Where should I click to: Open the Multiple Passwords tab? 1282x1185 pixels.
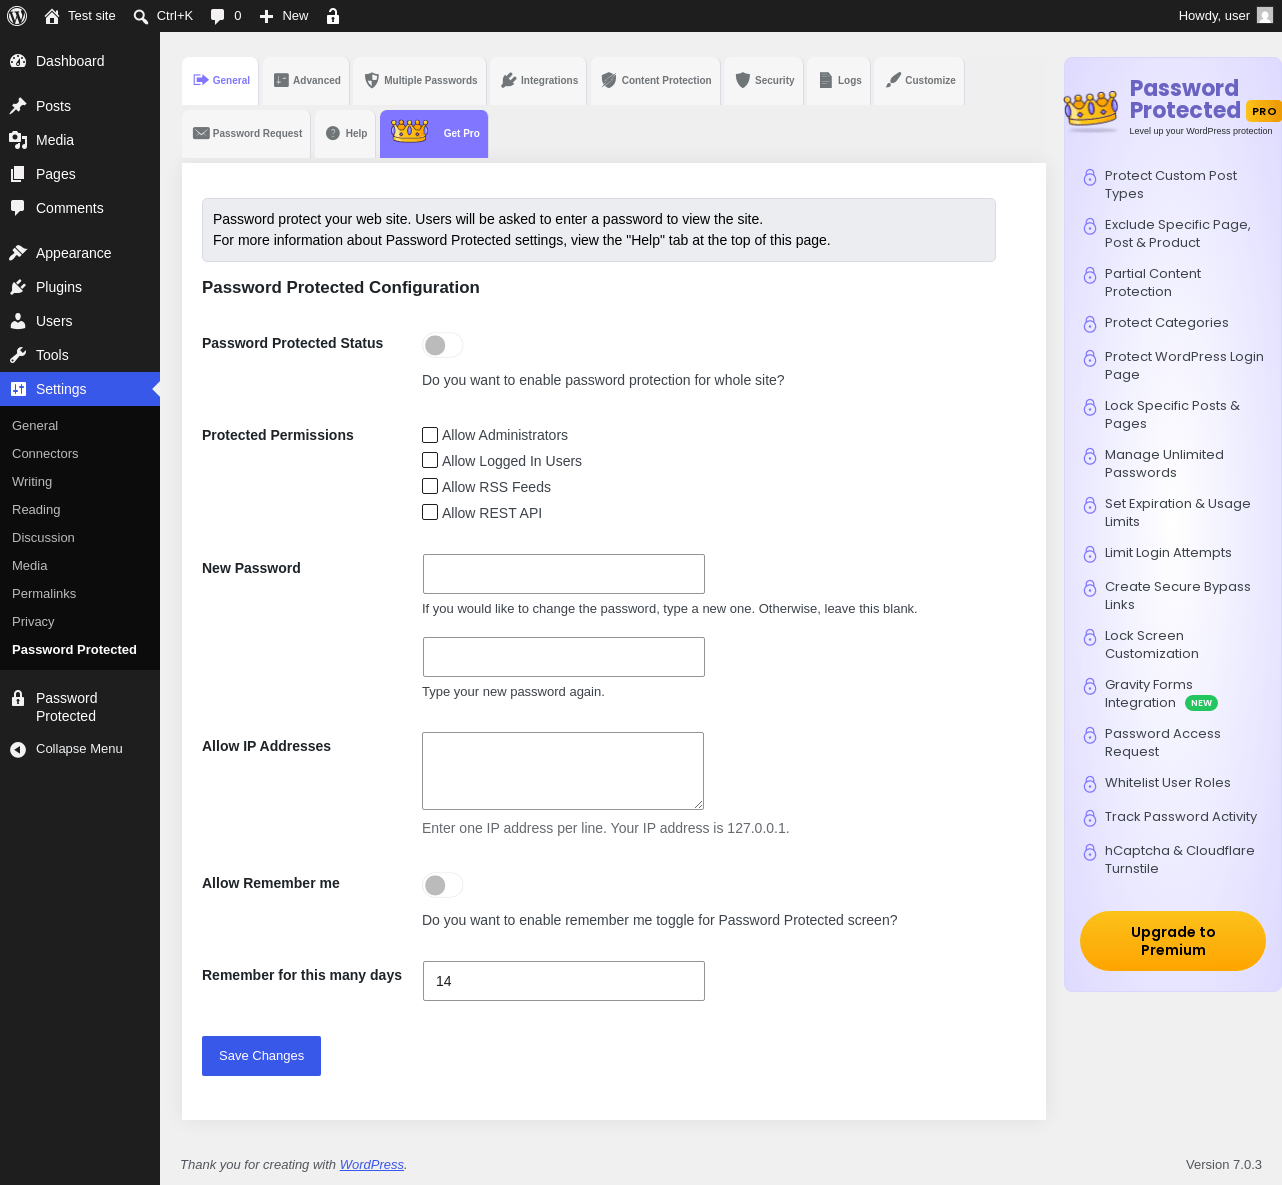coord(420,80)
